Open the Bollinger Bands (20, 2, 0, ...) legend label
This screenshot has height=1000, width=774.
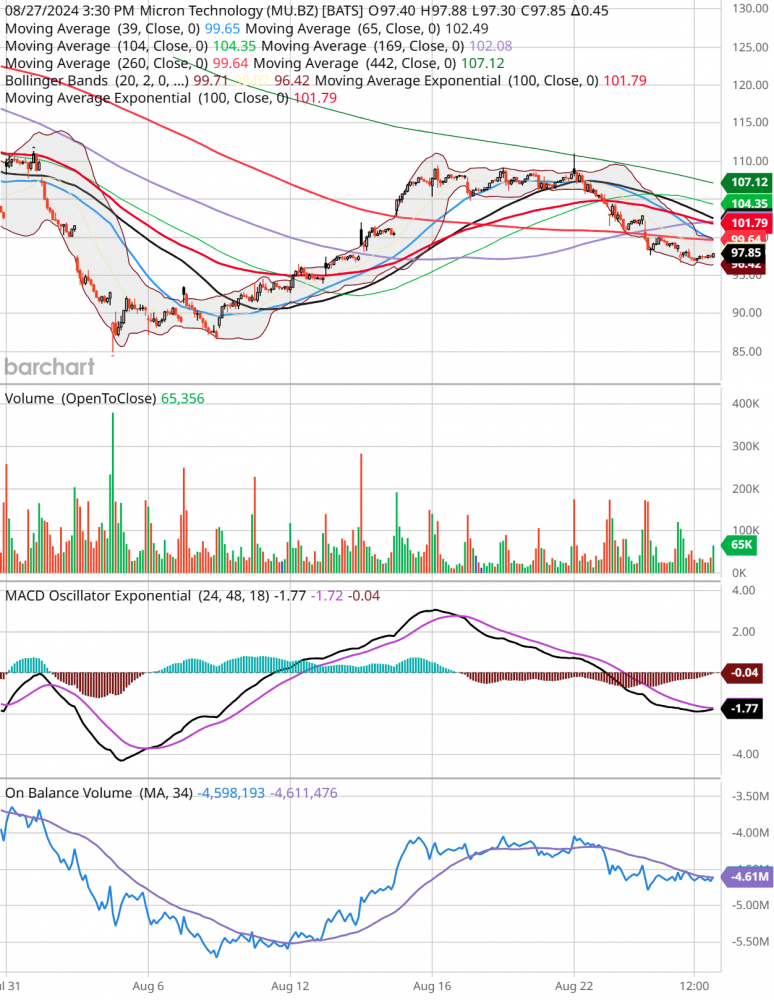(x=97, y=80)
